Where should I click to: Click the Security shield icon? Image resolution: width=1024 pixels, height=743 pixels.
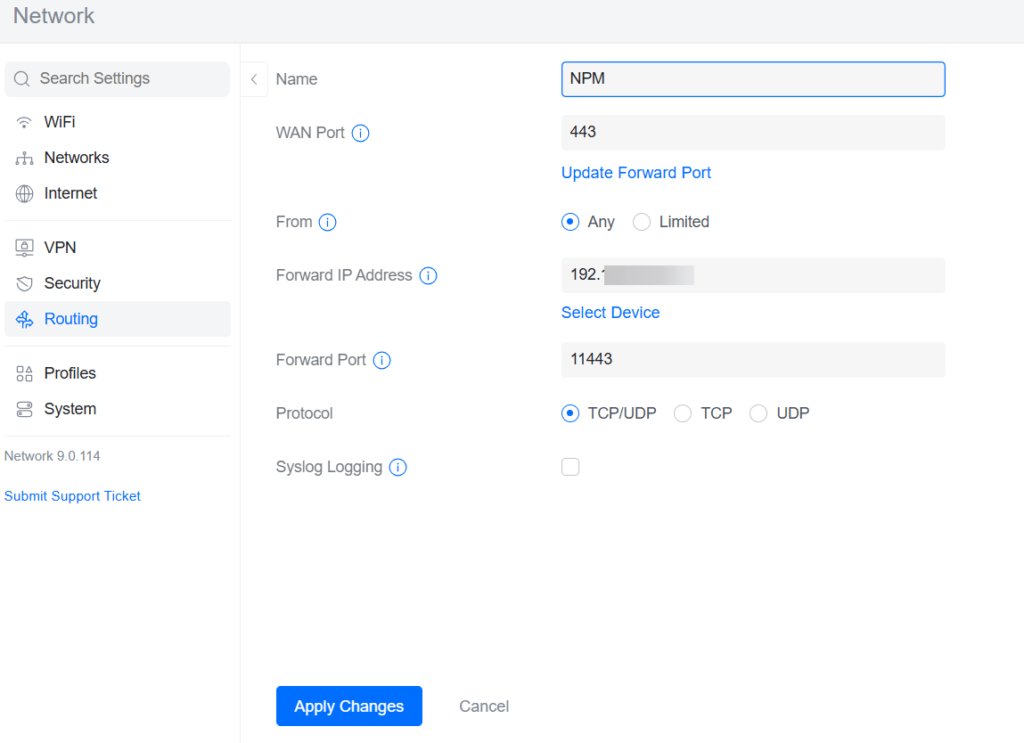25,284
